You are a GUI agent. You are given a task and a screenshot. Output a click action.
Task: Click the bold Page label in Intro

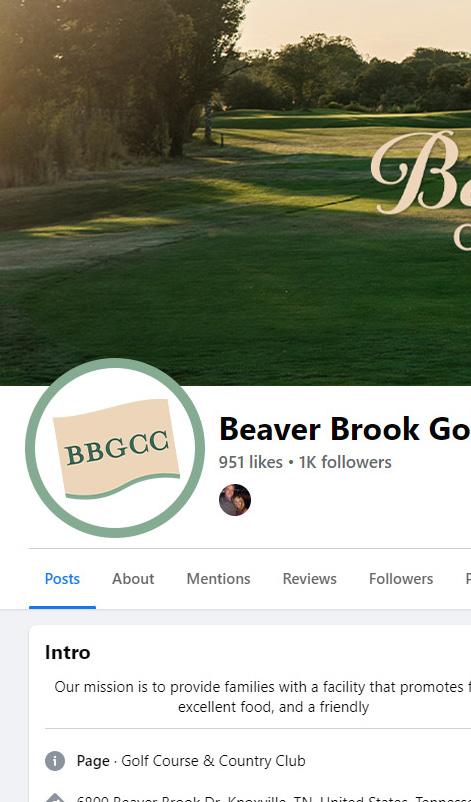(93, 761)
